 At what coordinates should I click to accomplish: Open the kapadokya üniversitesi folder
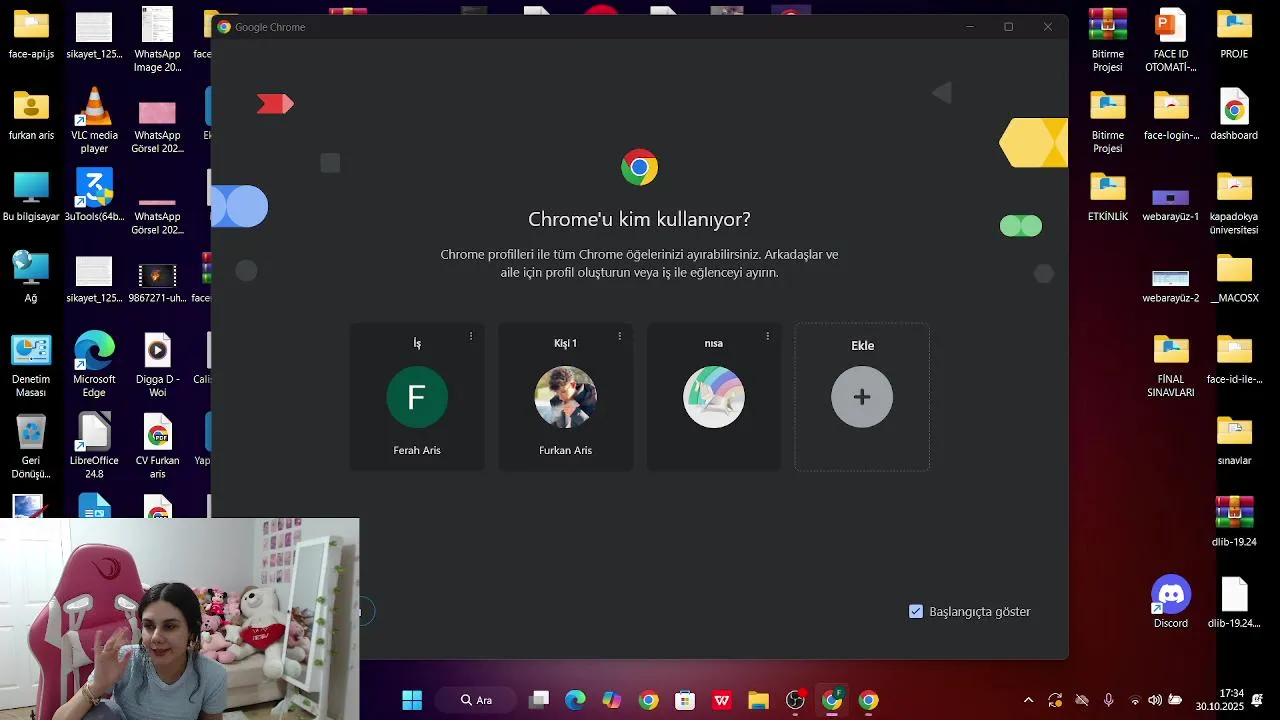[1234, 203]
